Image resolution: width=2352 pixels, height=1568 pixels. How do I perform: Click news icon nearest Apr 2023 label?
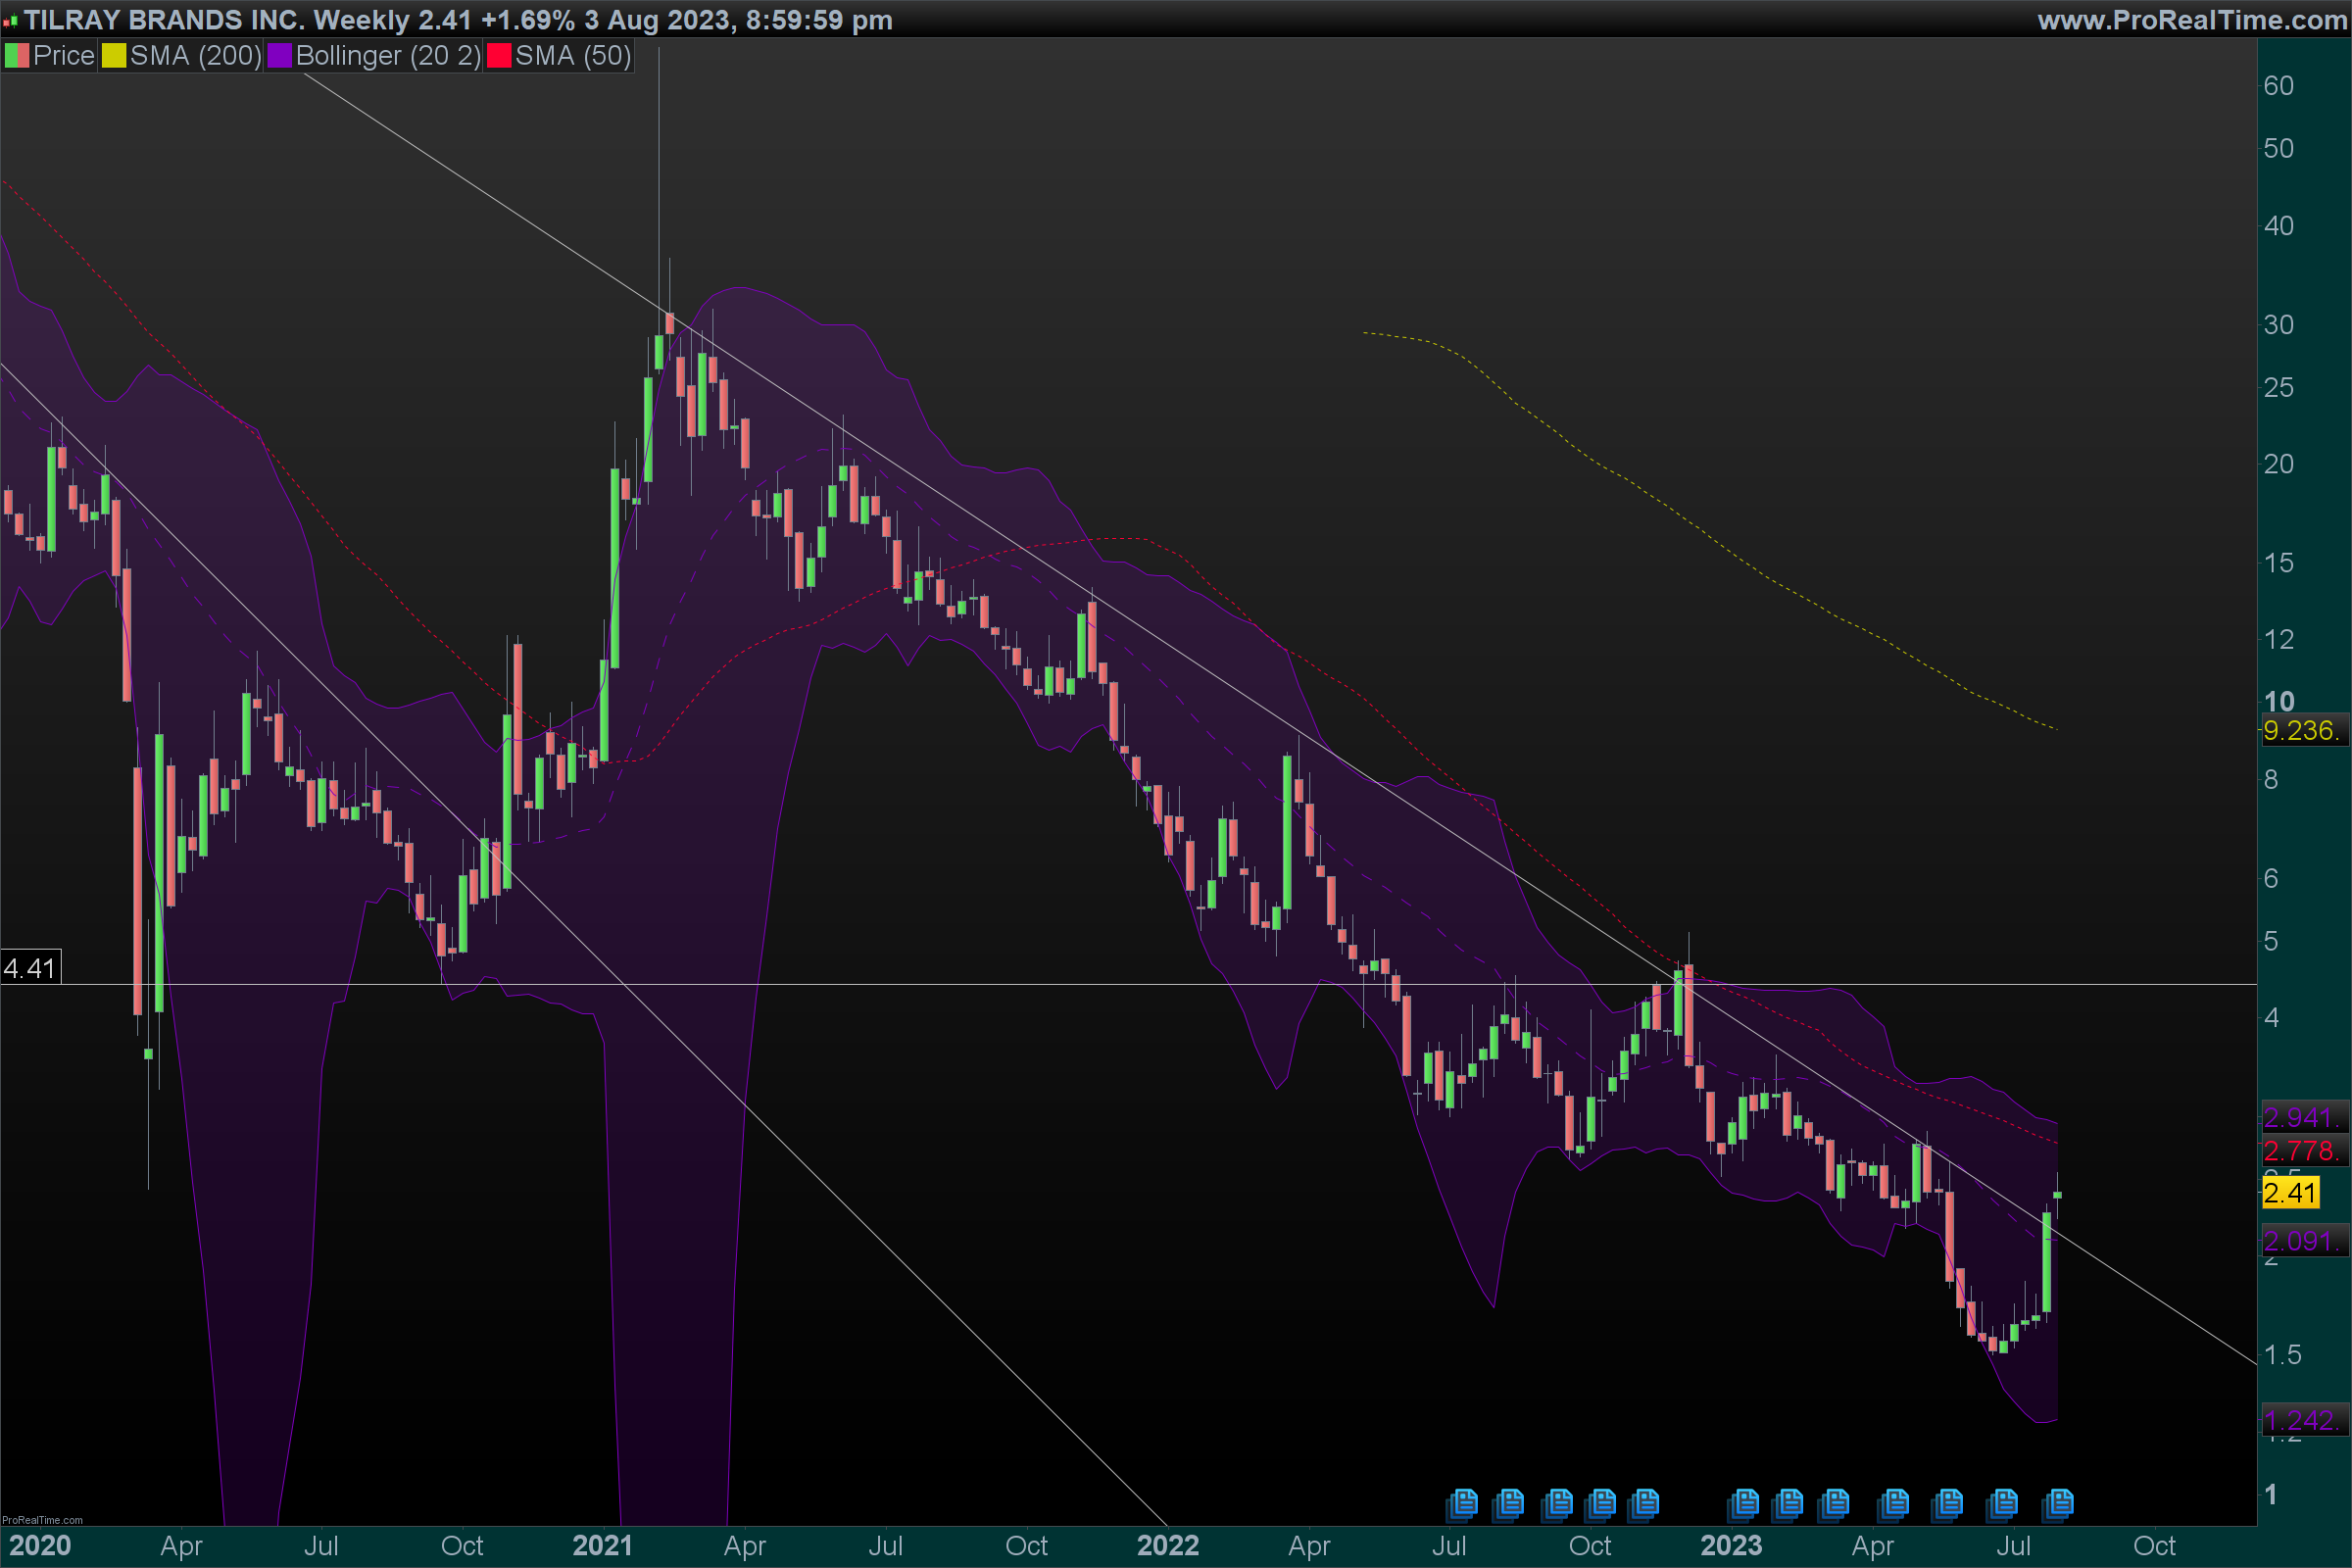[1894, 1502]
